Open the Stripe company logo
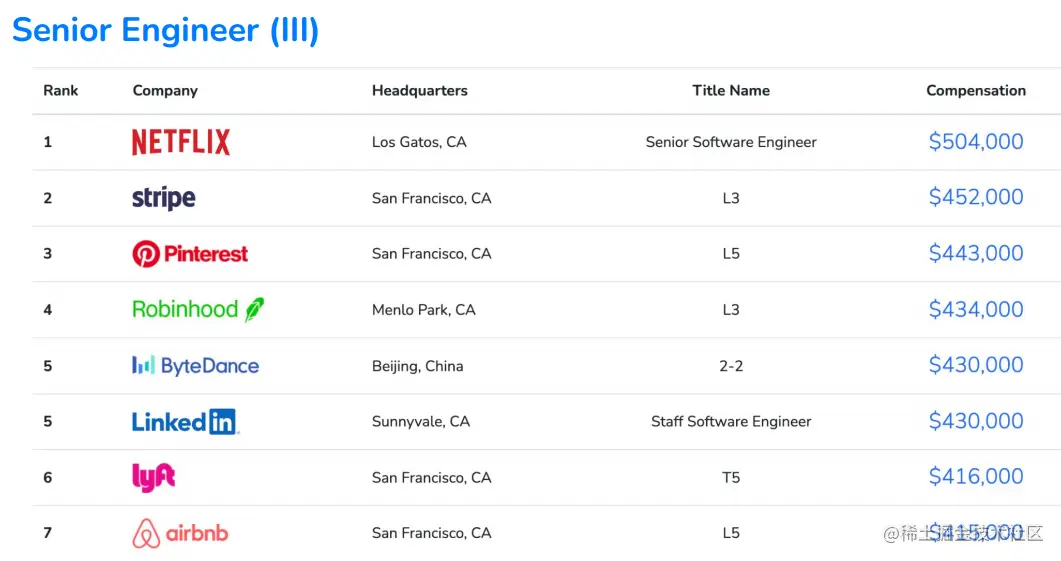 [164, 198]
